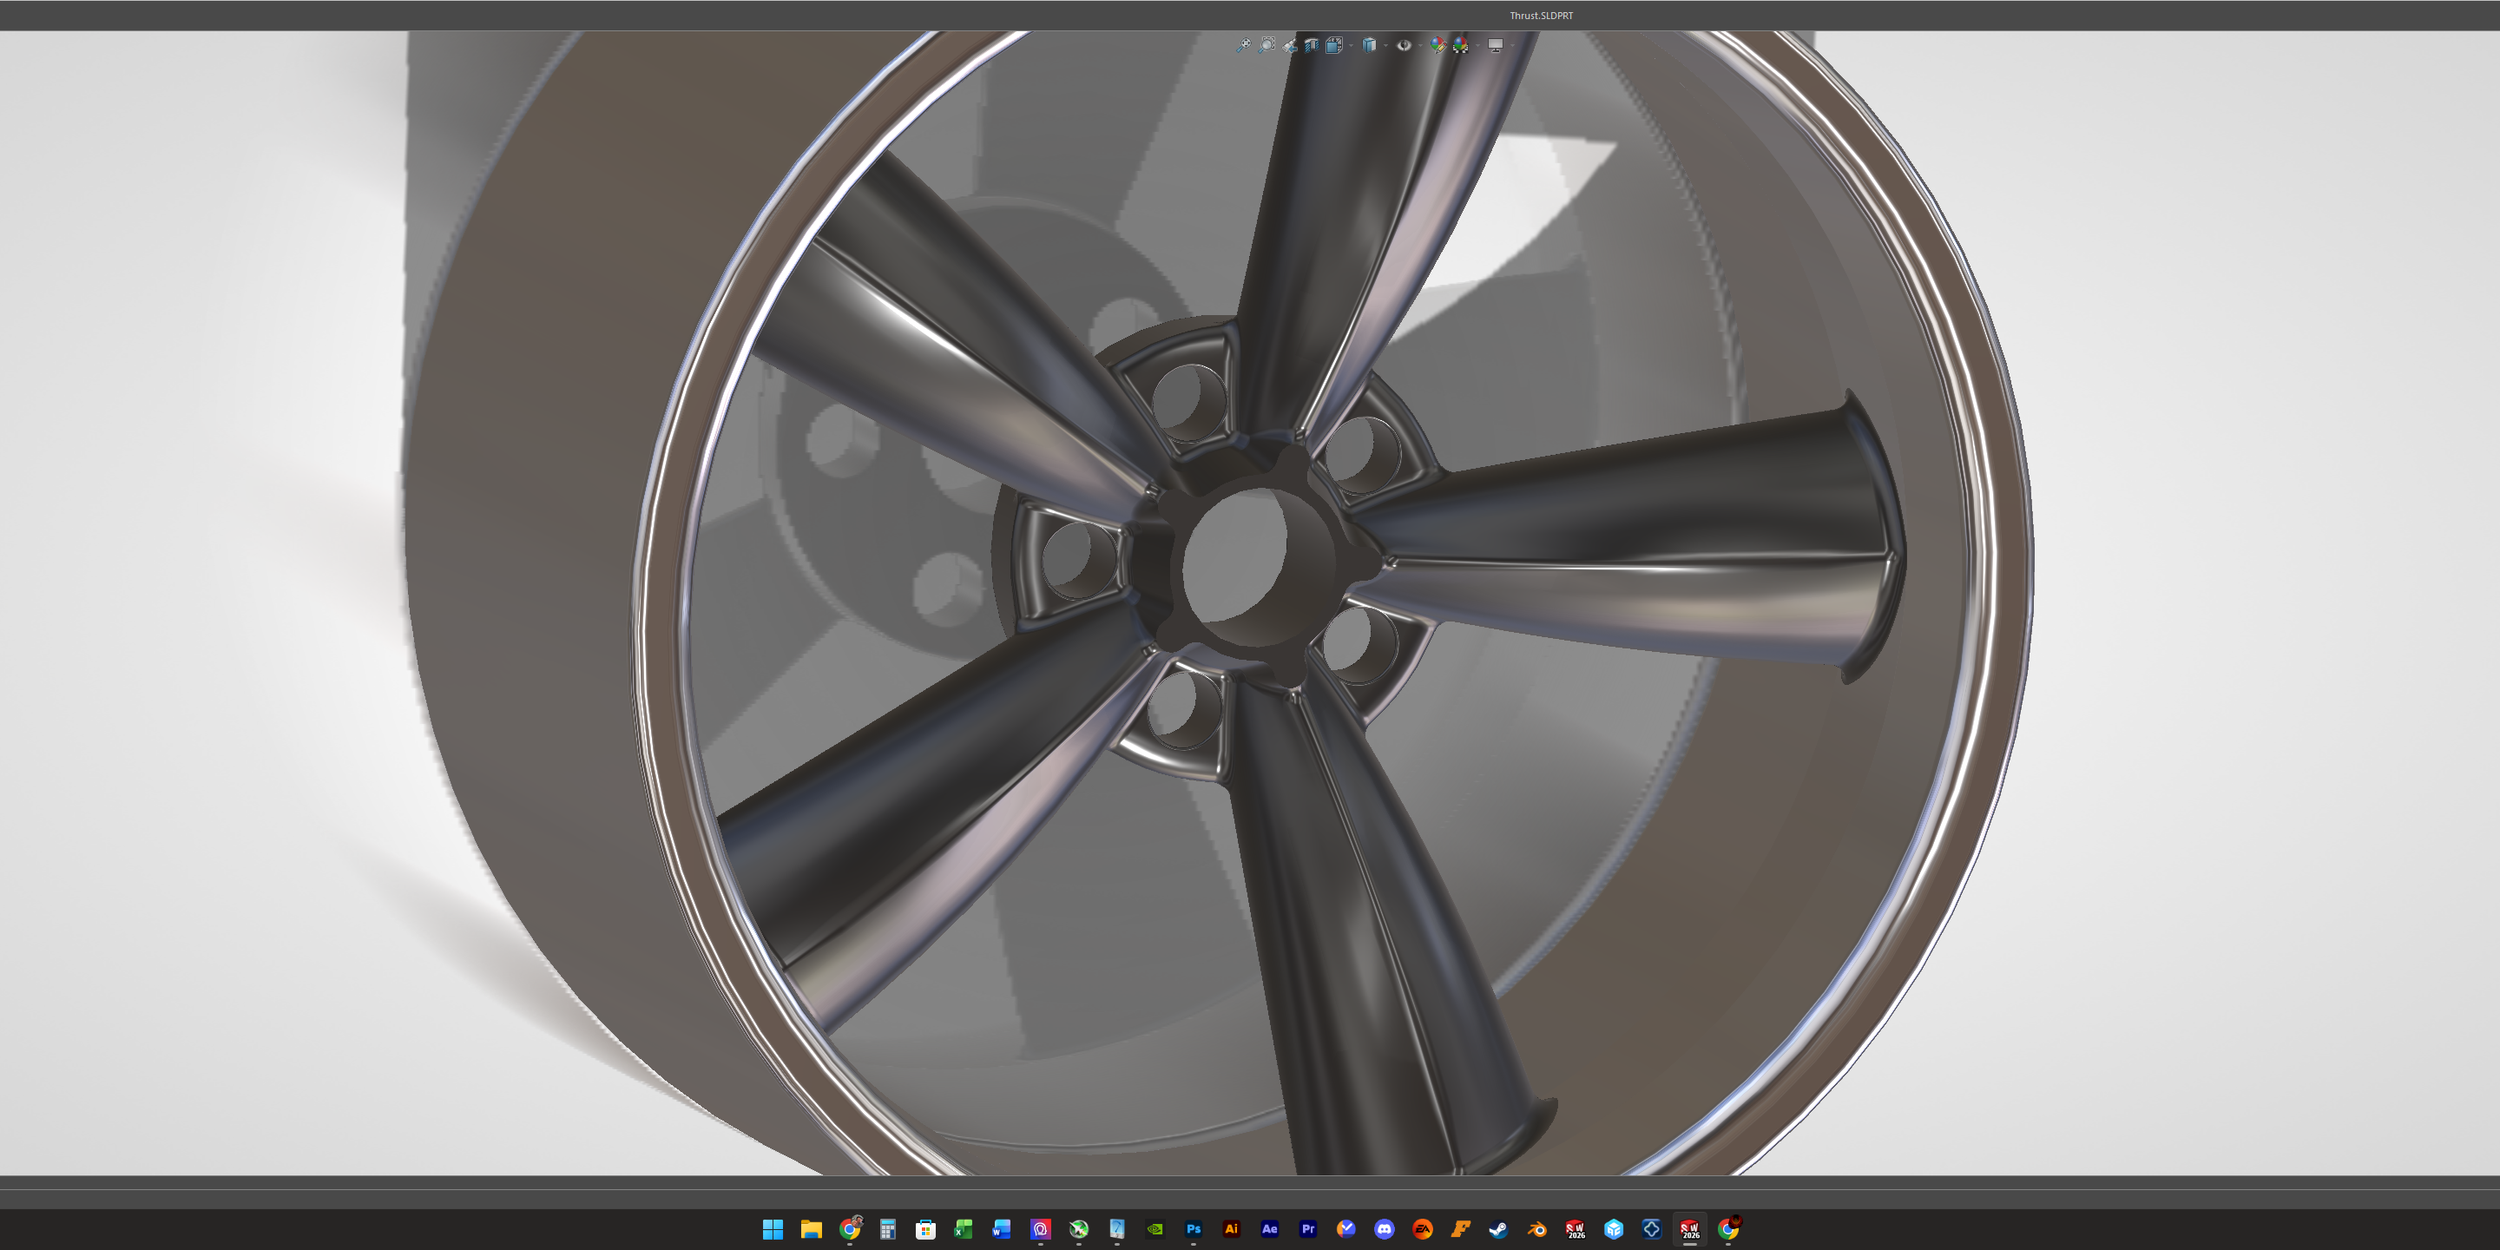Launch After Effects from the taskbar
Image resolution: width=2500 pixels, height=1250 pixels.
1270,1229
